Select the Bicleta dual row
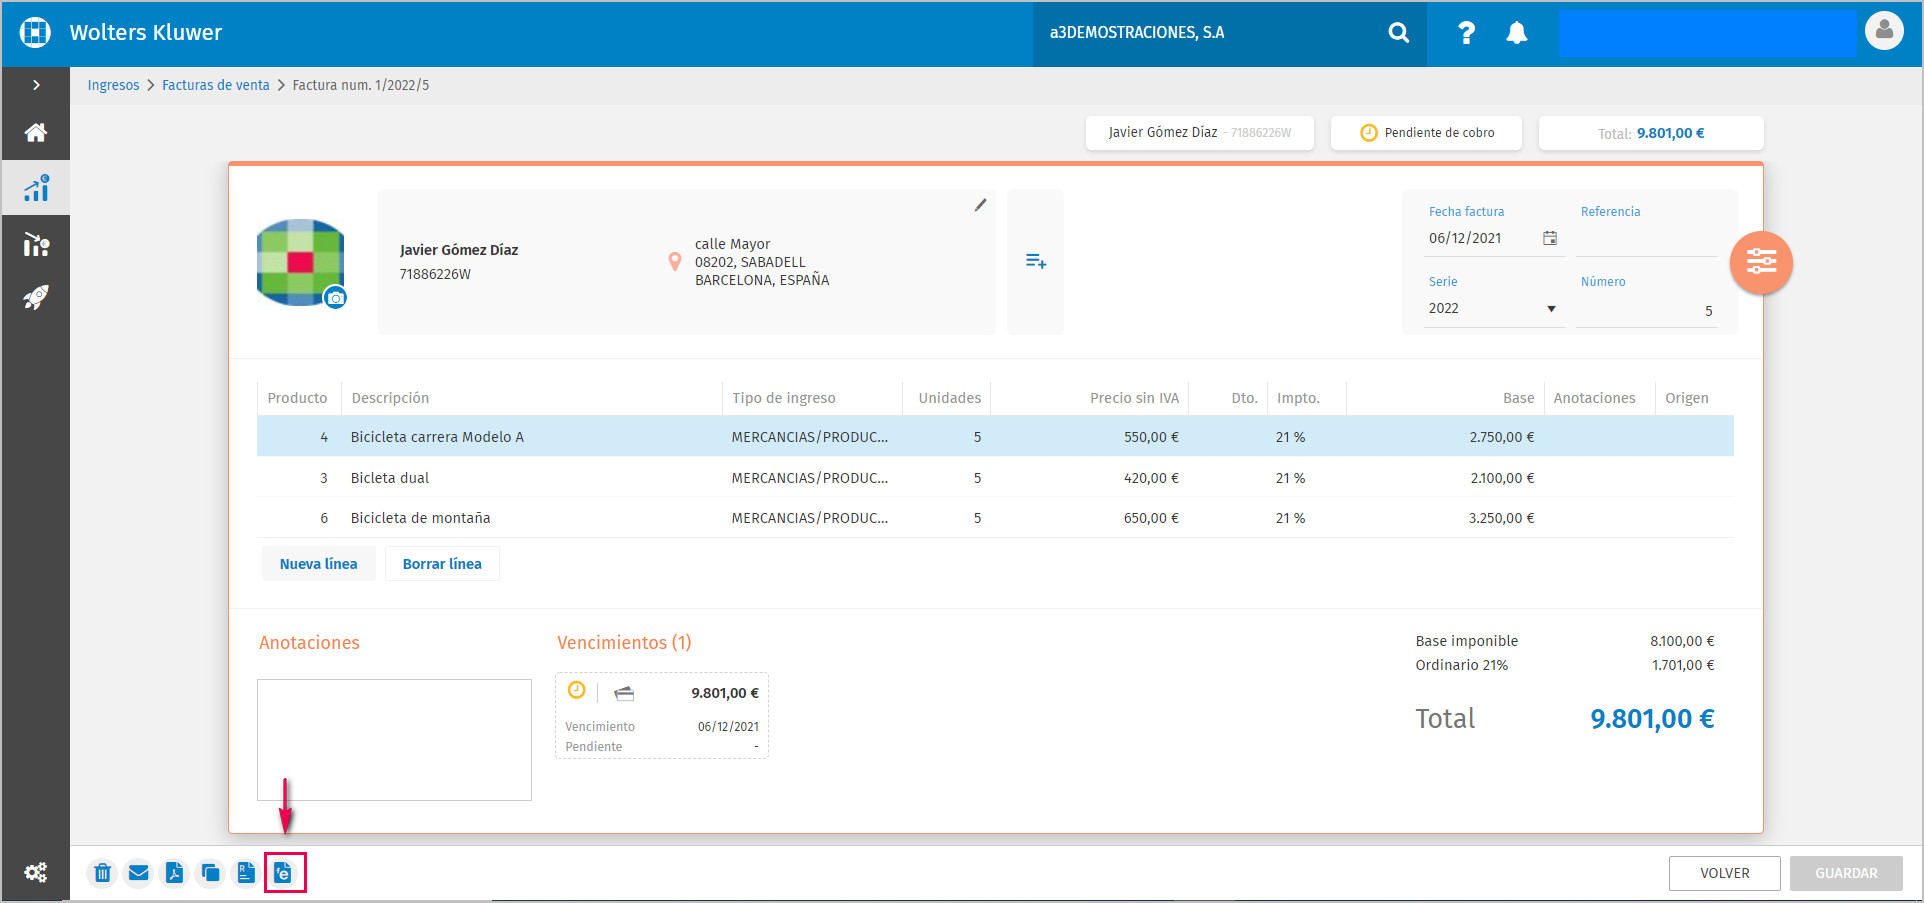Image resolution: width=1924 pixels, height=903 pixels. tap(995, 478)
